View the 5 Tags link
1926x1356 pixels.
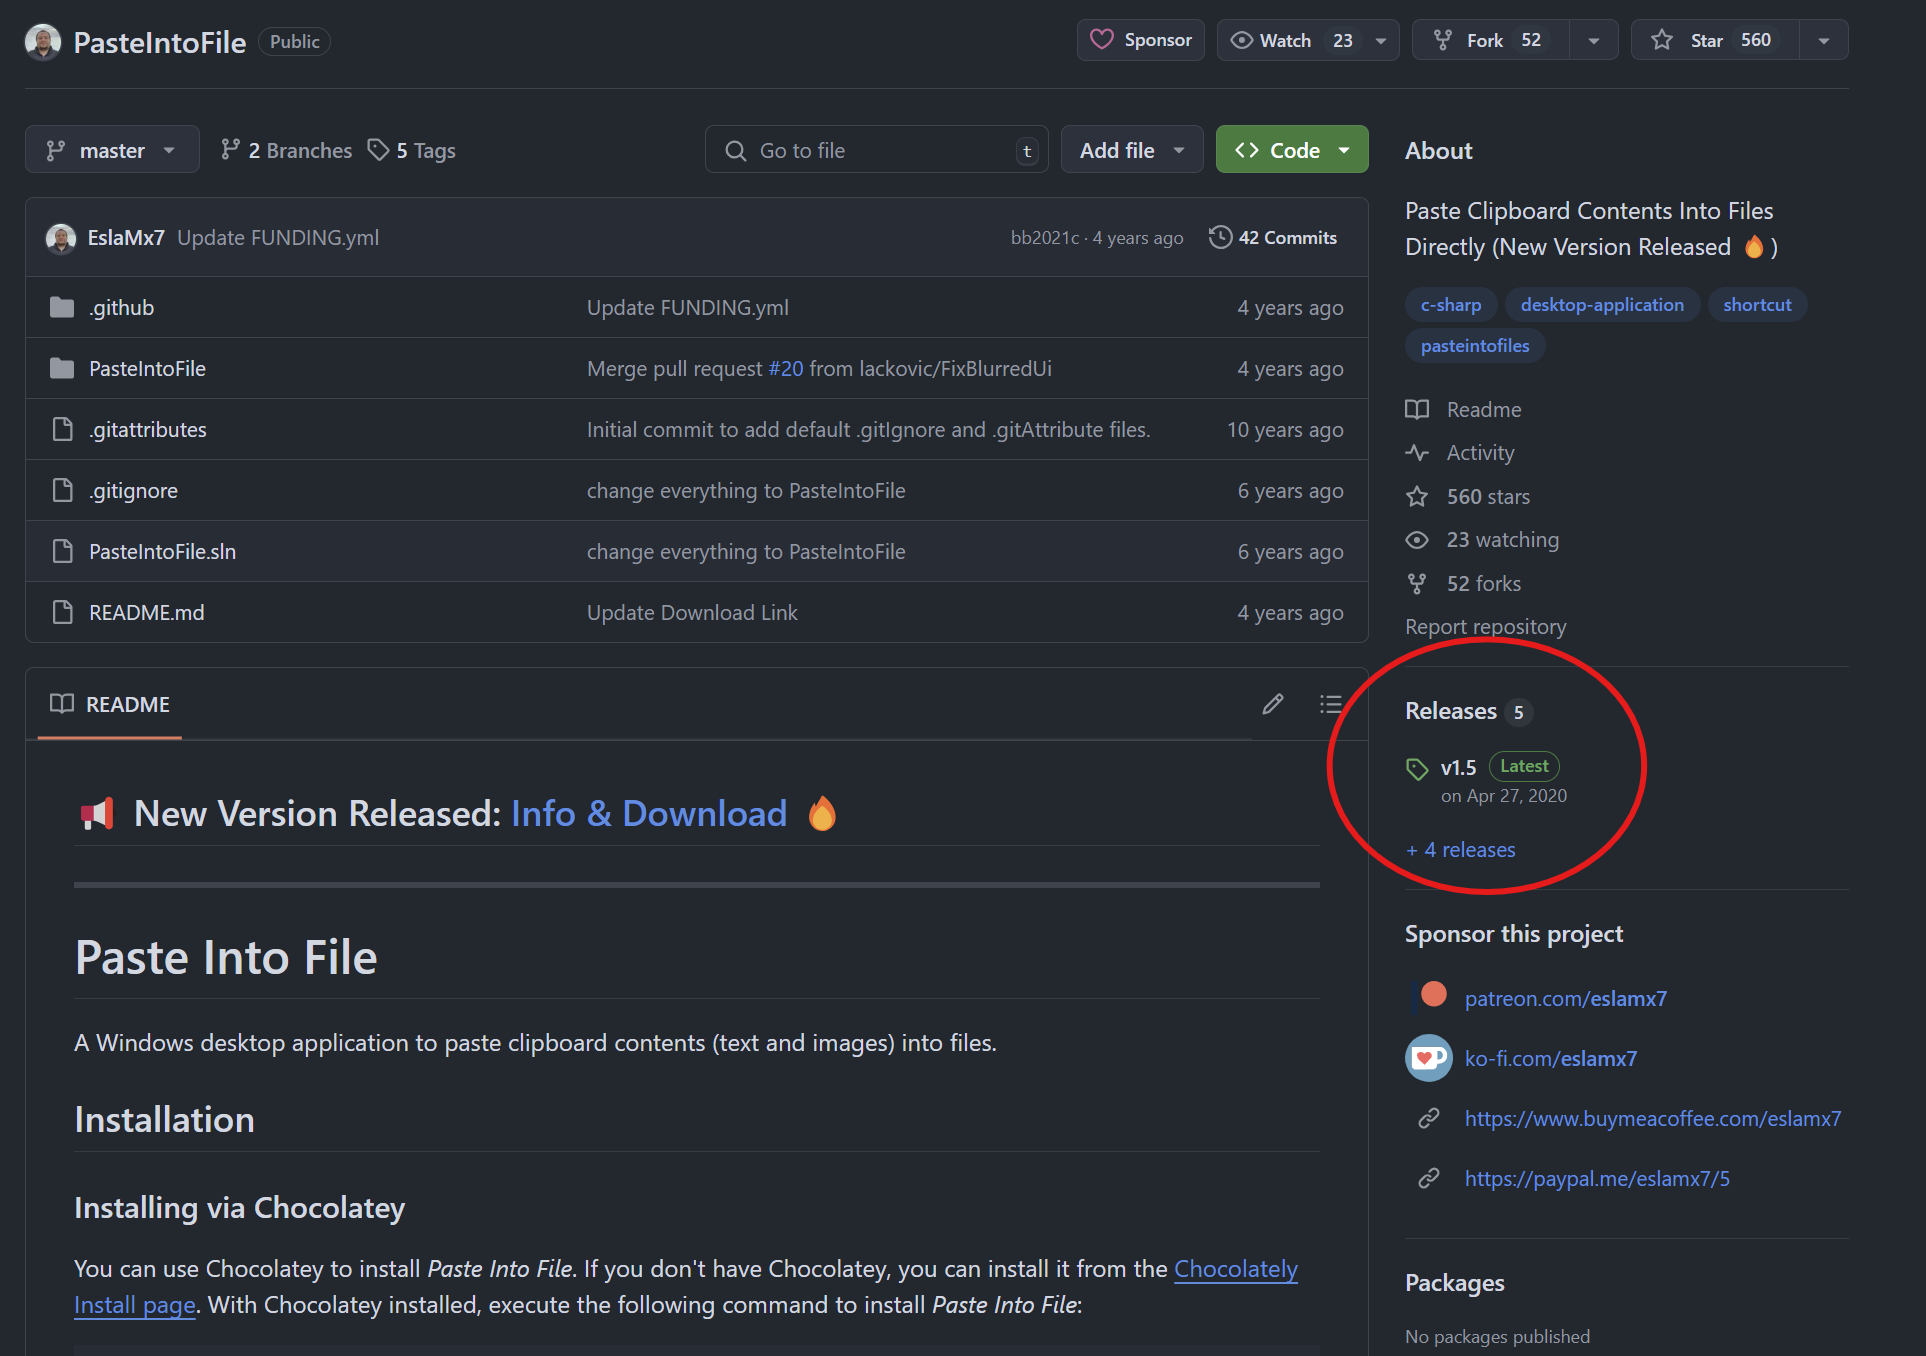coord(411,150)
